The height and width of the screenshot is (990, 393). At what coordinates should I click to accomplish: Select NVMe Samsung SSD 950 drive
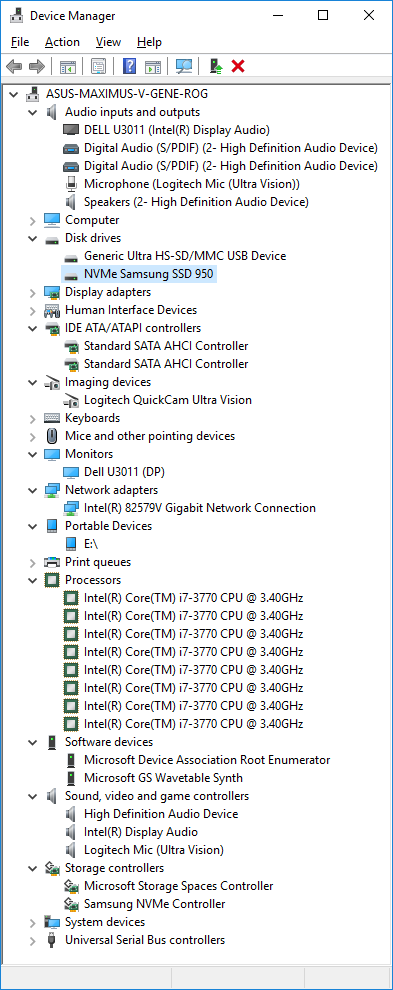pos(149,274)
